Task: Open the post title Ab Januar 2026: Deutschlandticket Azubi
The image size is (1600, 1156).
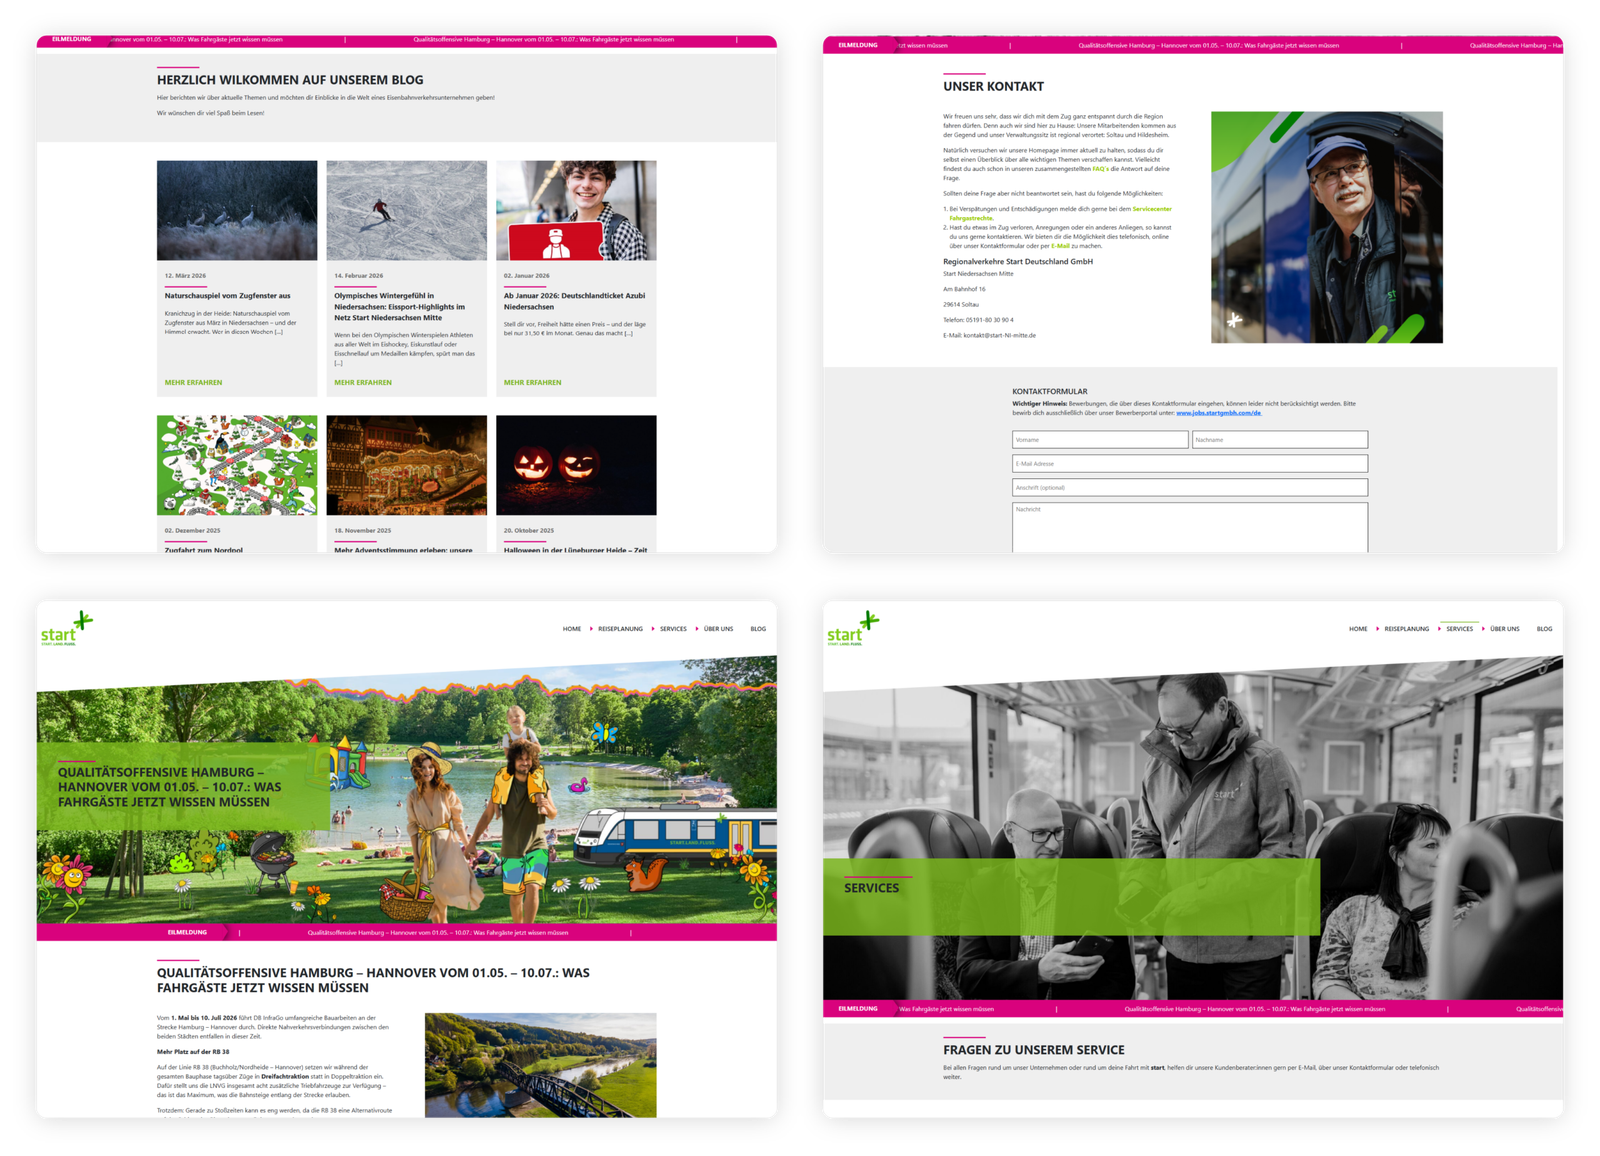Action: [574, 301]
